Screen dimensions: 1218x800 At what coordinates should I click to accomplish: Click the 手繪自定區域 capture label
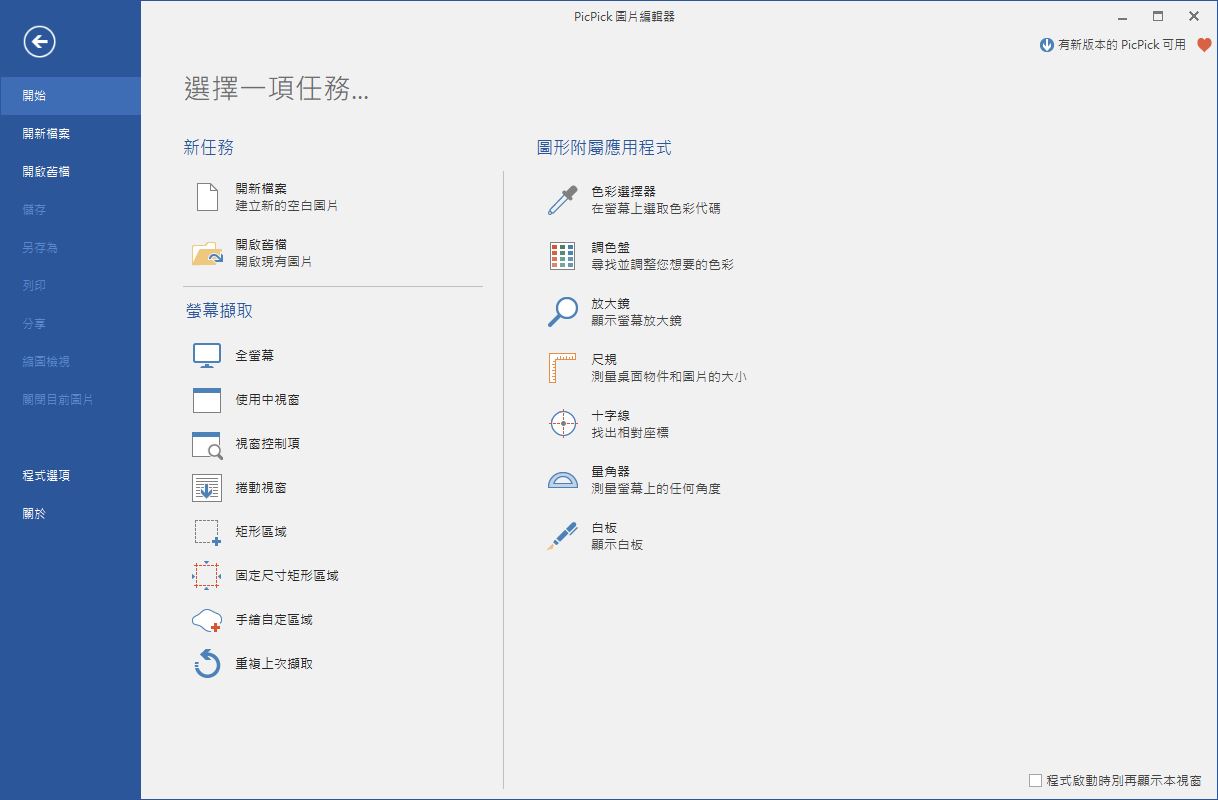point(274,620)
